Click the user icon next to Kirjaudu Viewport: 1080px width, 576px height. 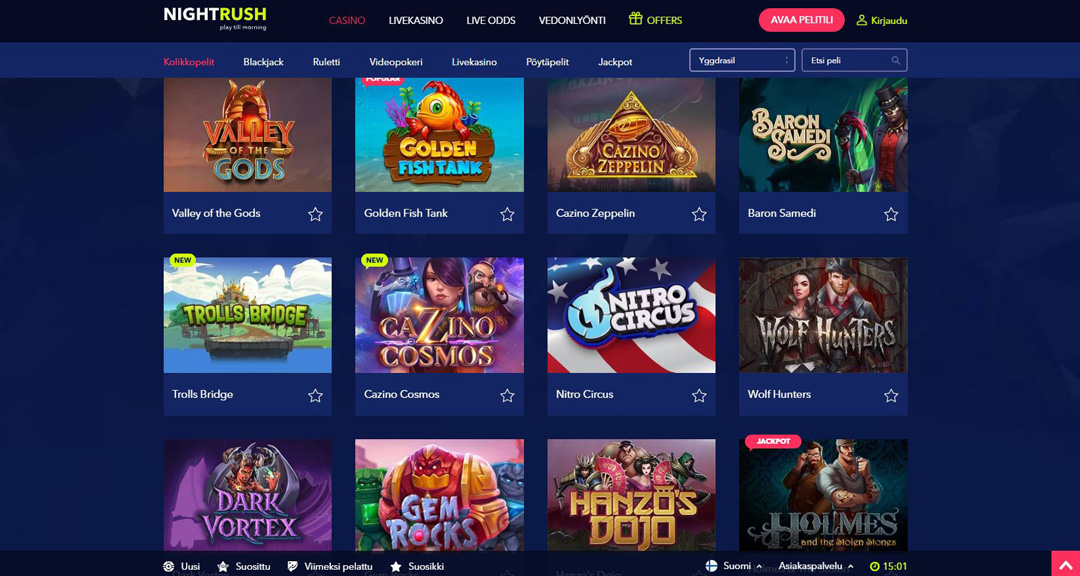[861, 21]
